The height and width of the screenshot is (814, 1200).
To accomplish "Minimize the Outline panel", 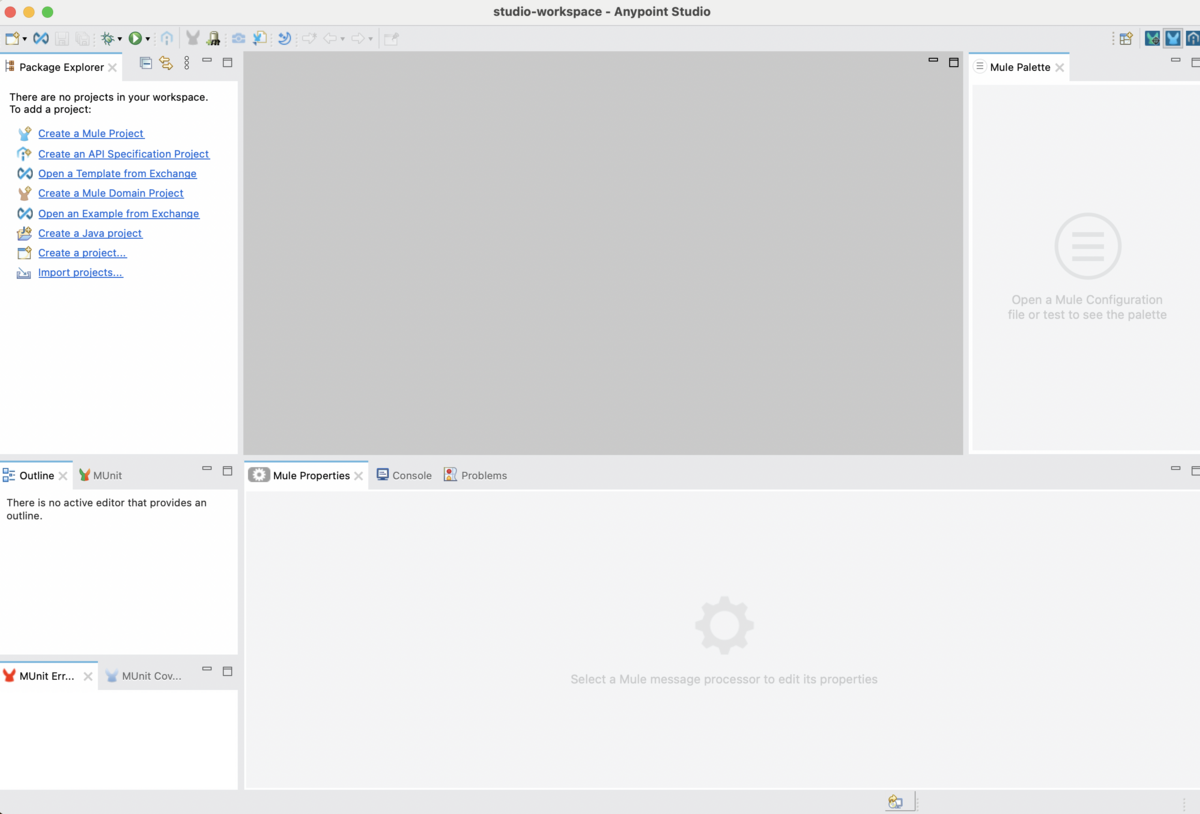I will tap(207, 469).
